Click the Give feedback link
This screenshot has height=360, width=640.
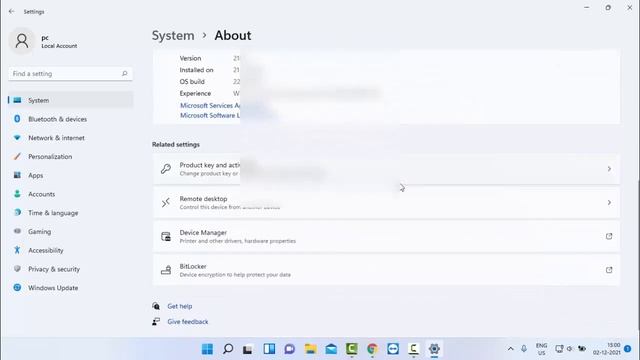[x=188, y=322]
